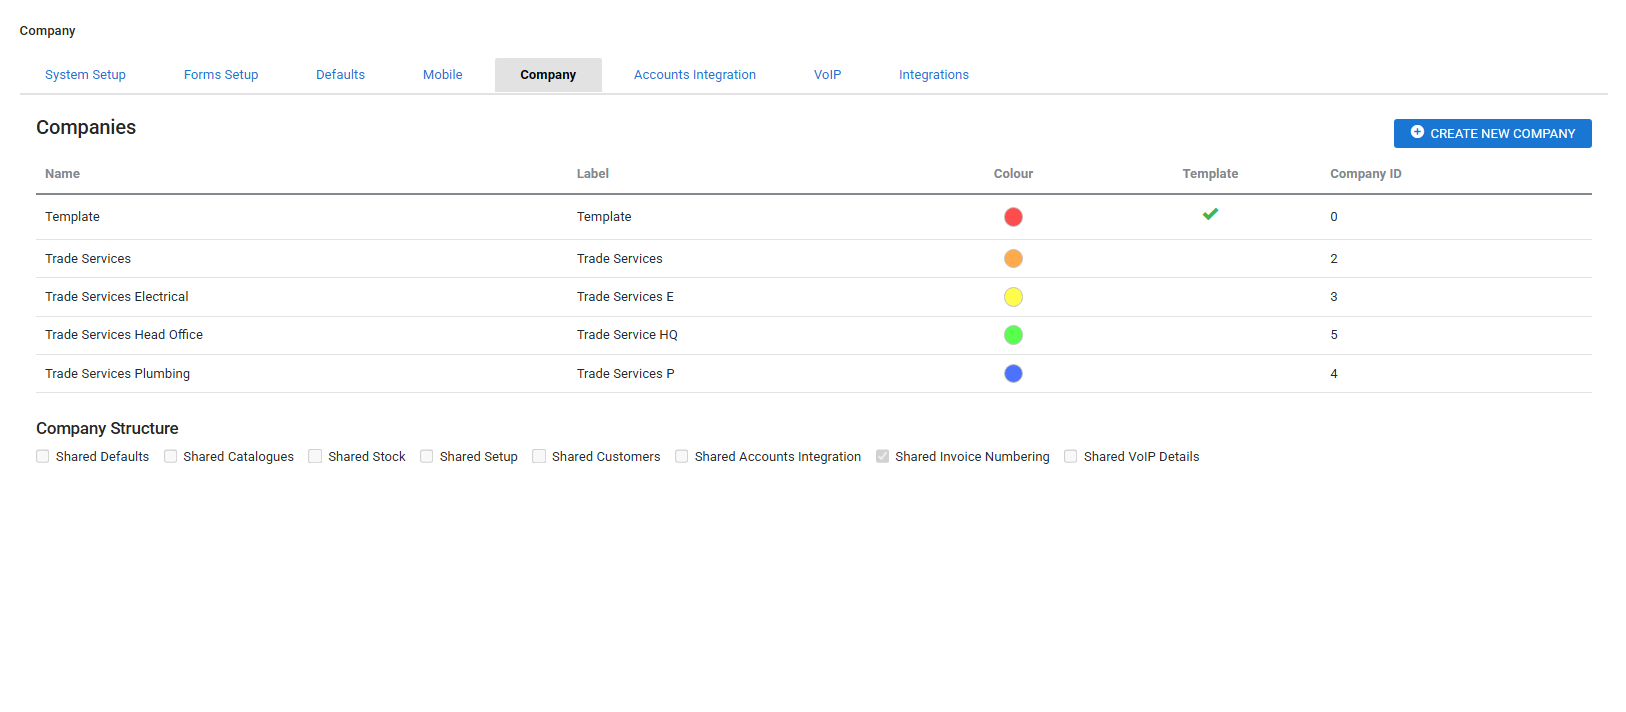Toggle the Shared Stock checkbox
Screen dimensions: 1626x712
coord(315,457)
